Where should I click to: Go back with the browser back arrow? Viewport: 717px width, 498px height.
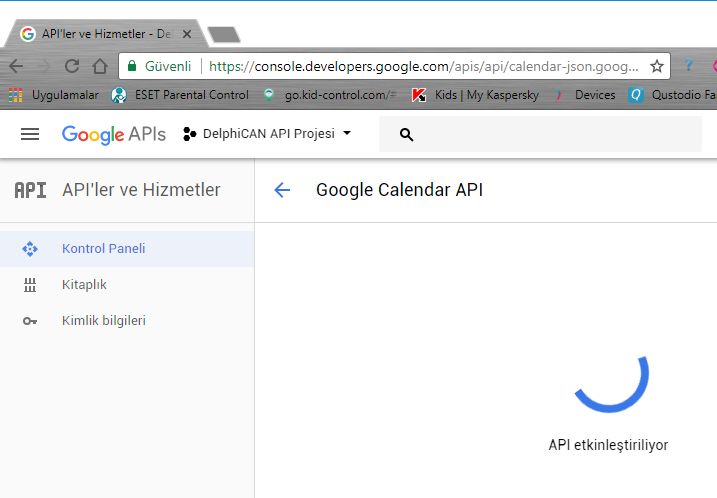pyautogui.click(x=16, y=66)
